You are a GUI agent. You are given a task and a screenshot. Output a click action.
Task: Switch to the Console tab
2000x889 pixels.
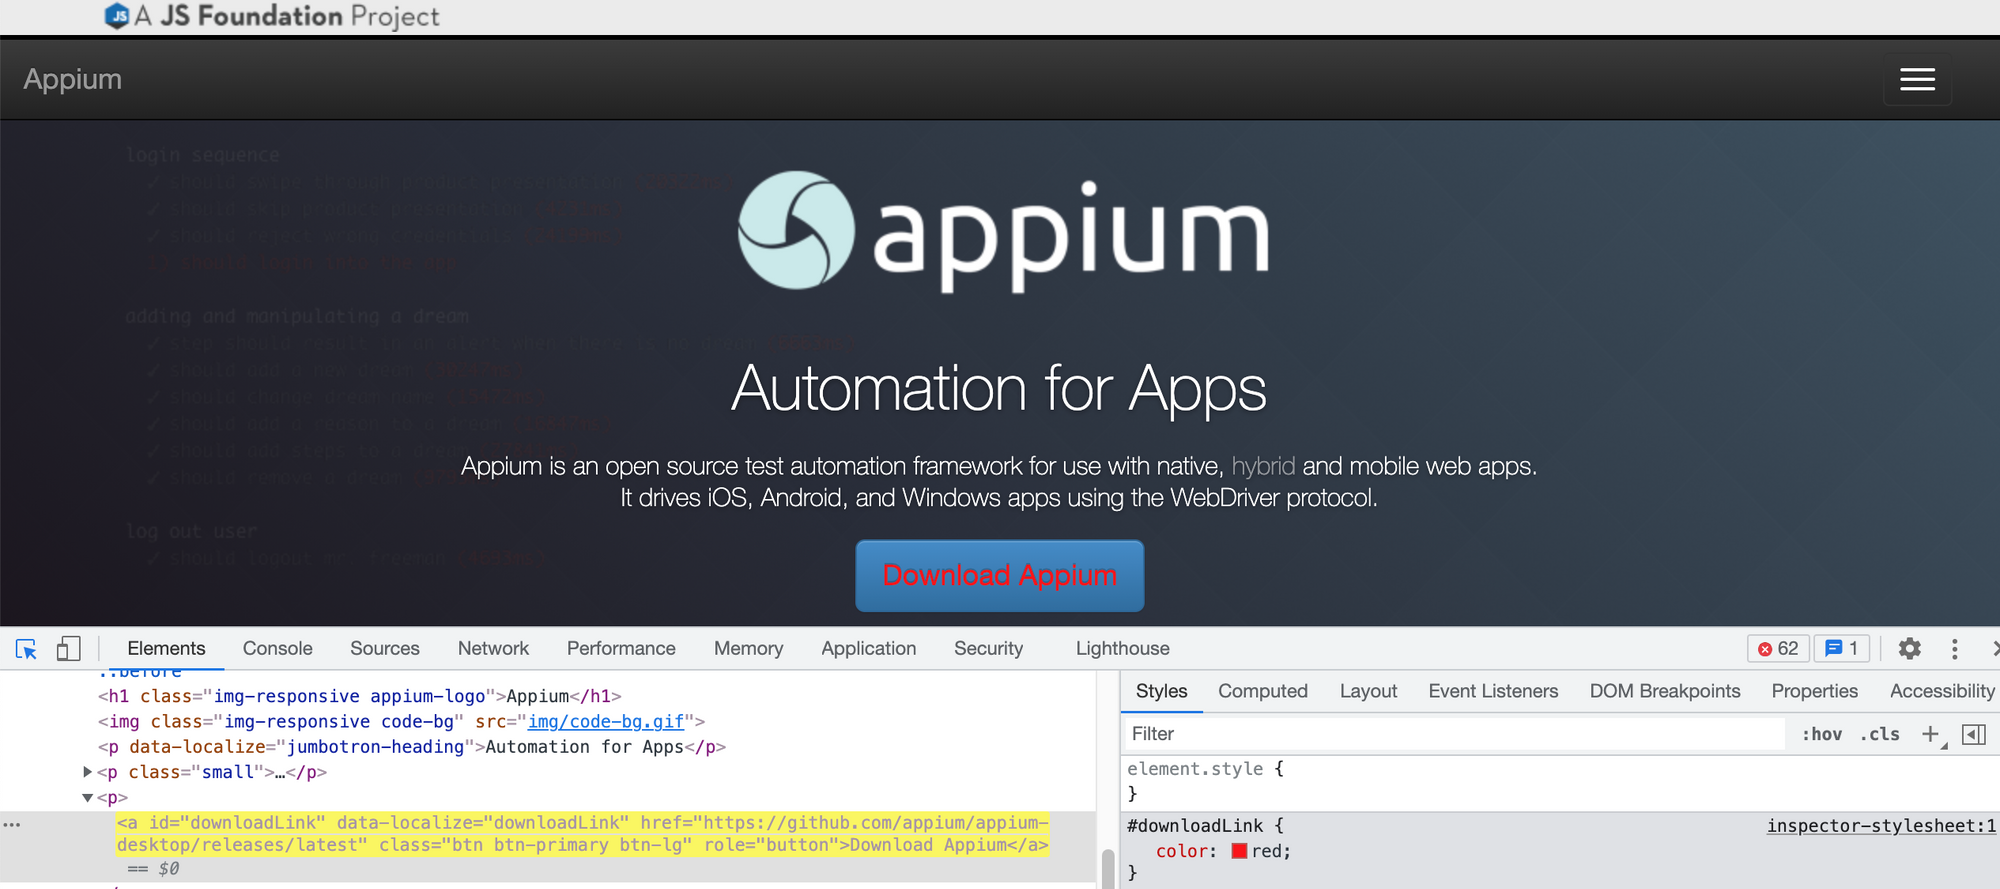[x=278, y=649]
